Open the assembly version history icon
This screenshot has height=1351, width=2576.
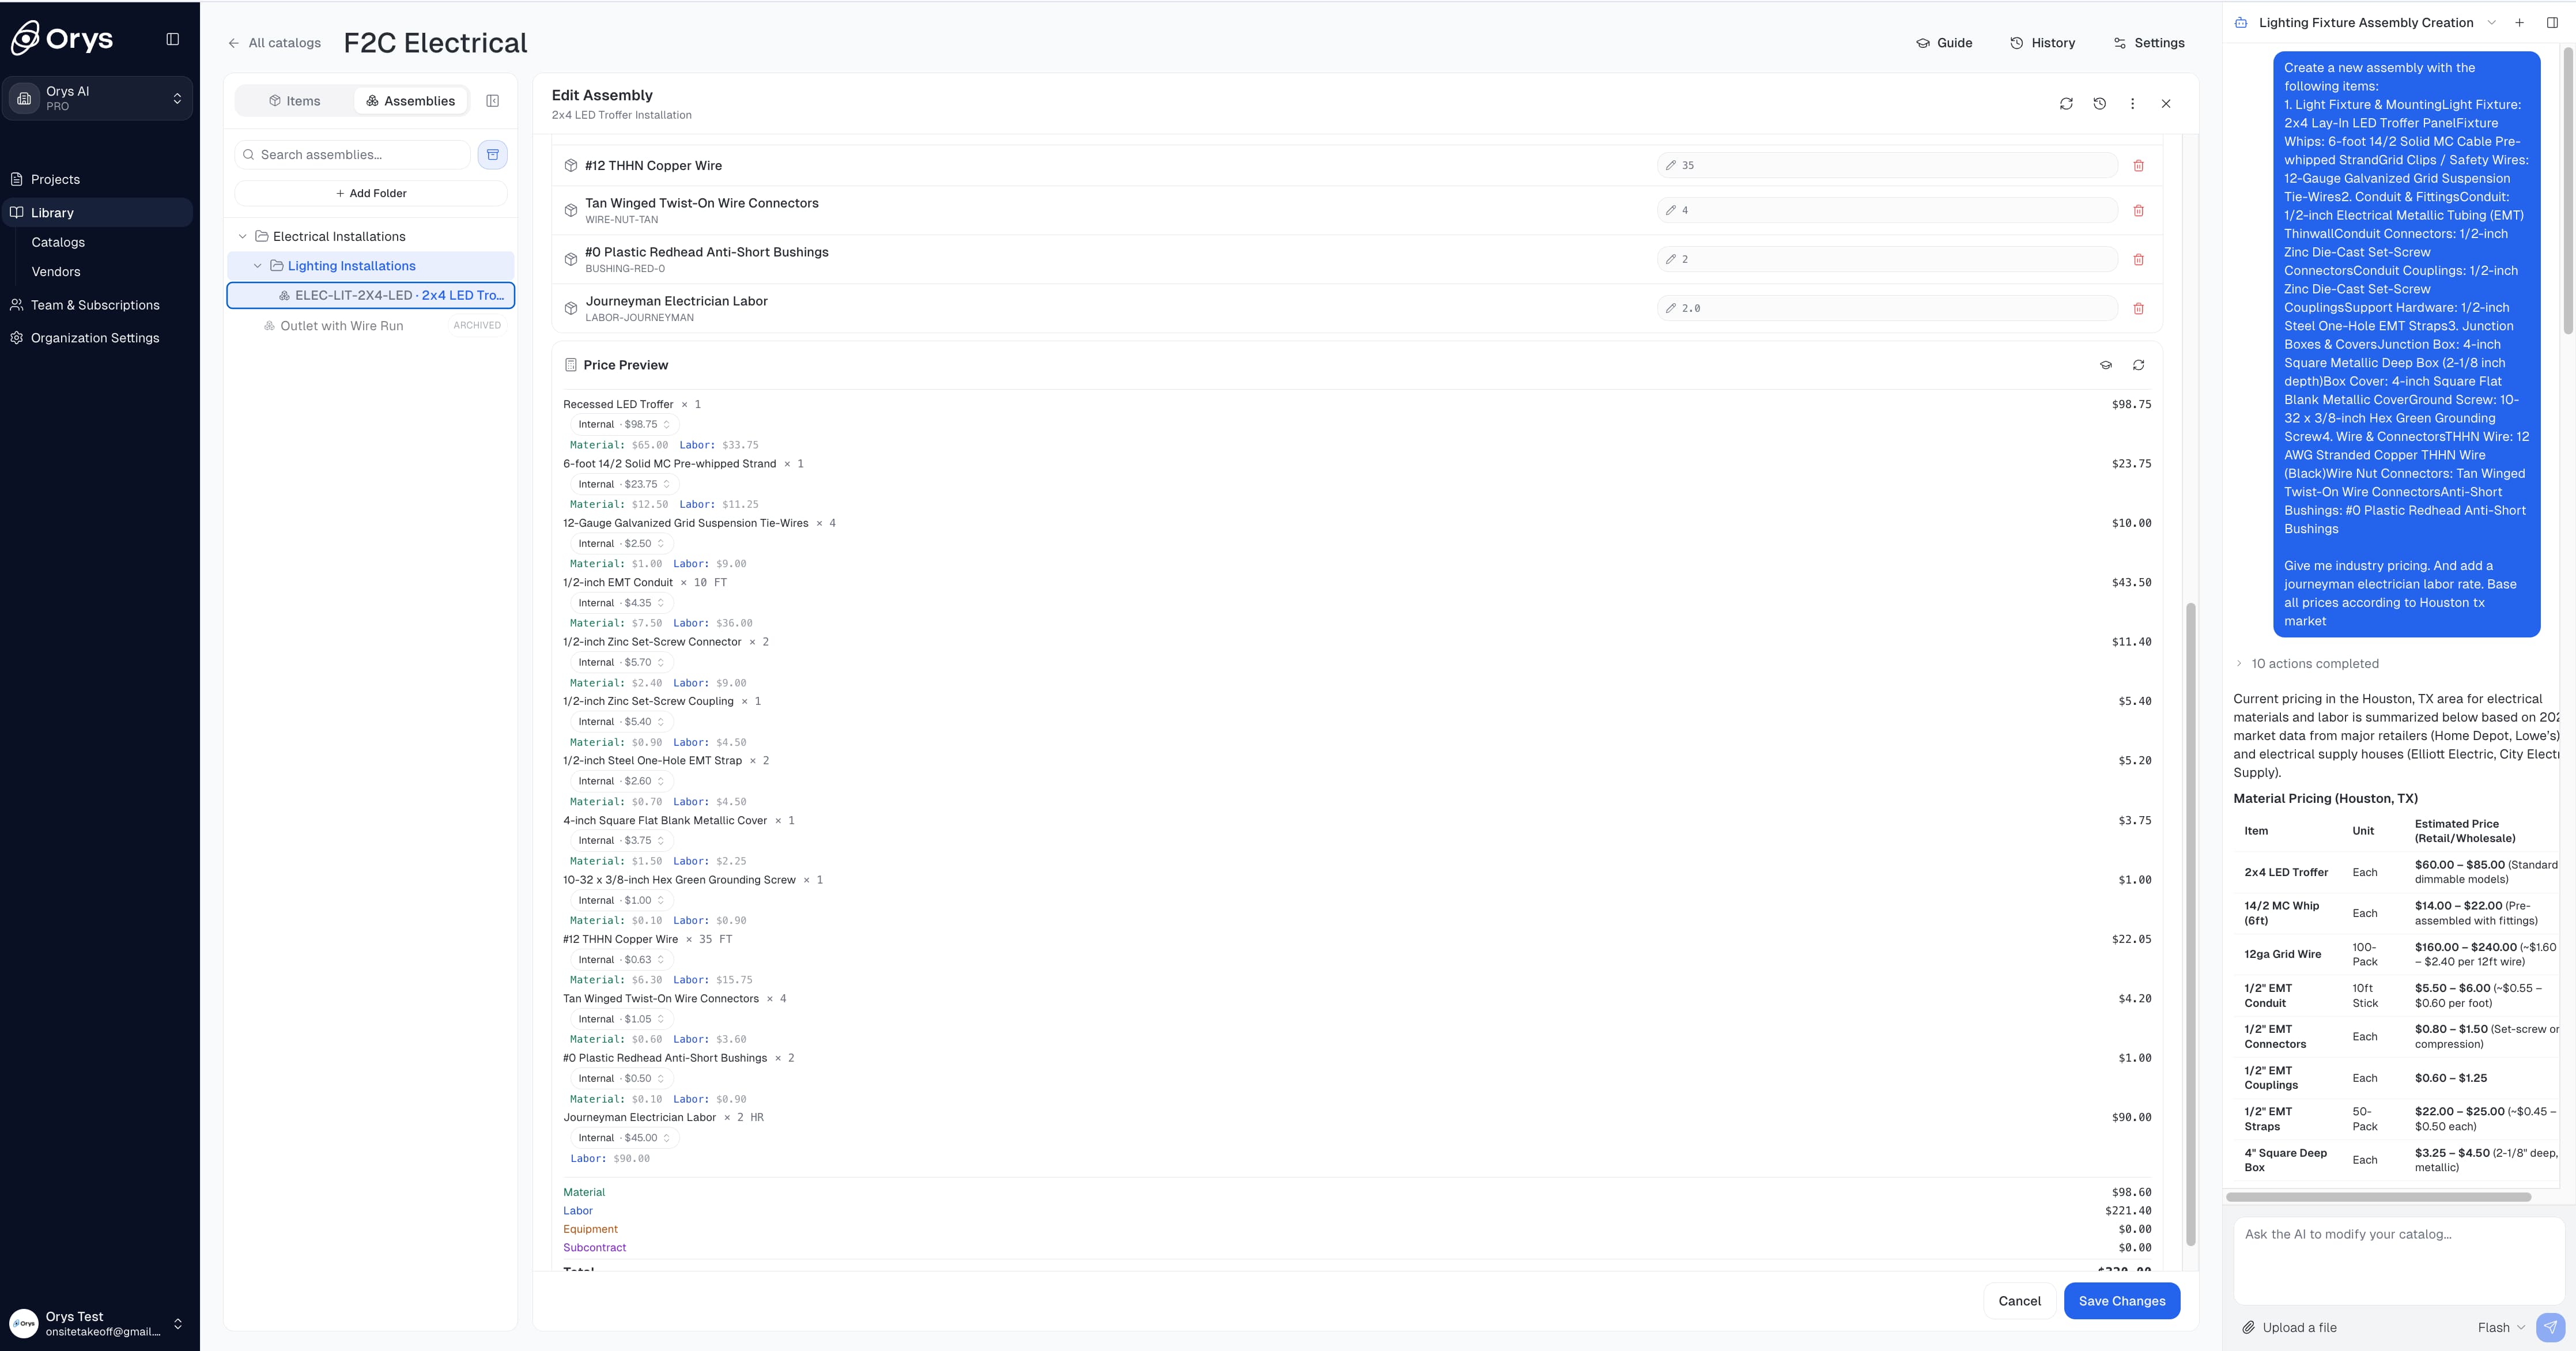(x=2099, y=104)
